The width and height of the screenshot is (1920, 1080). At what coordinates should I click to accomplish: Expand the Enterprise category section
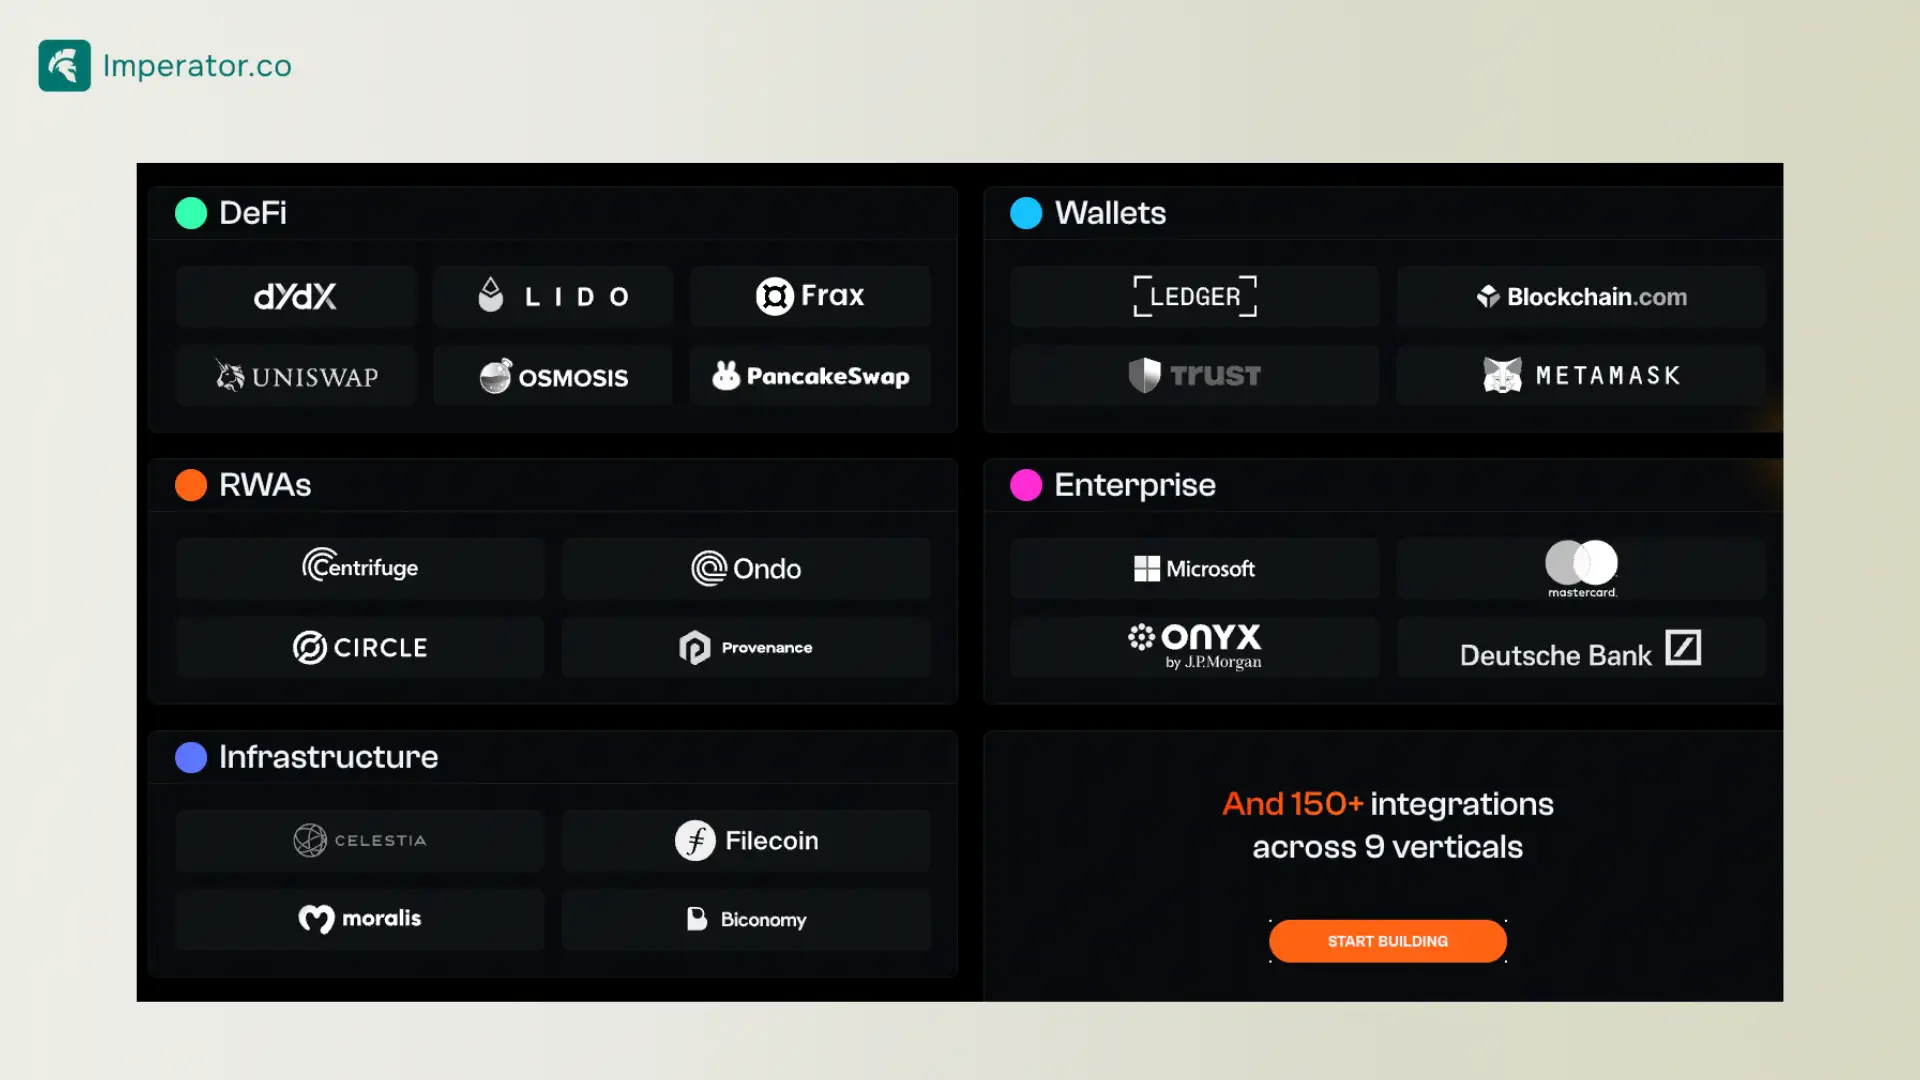1134,484
